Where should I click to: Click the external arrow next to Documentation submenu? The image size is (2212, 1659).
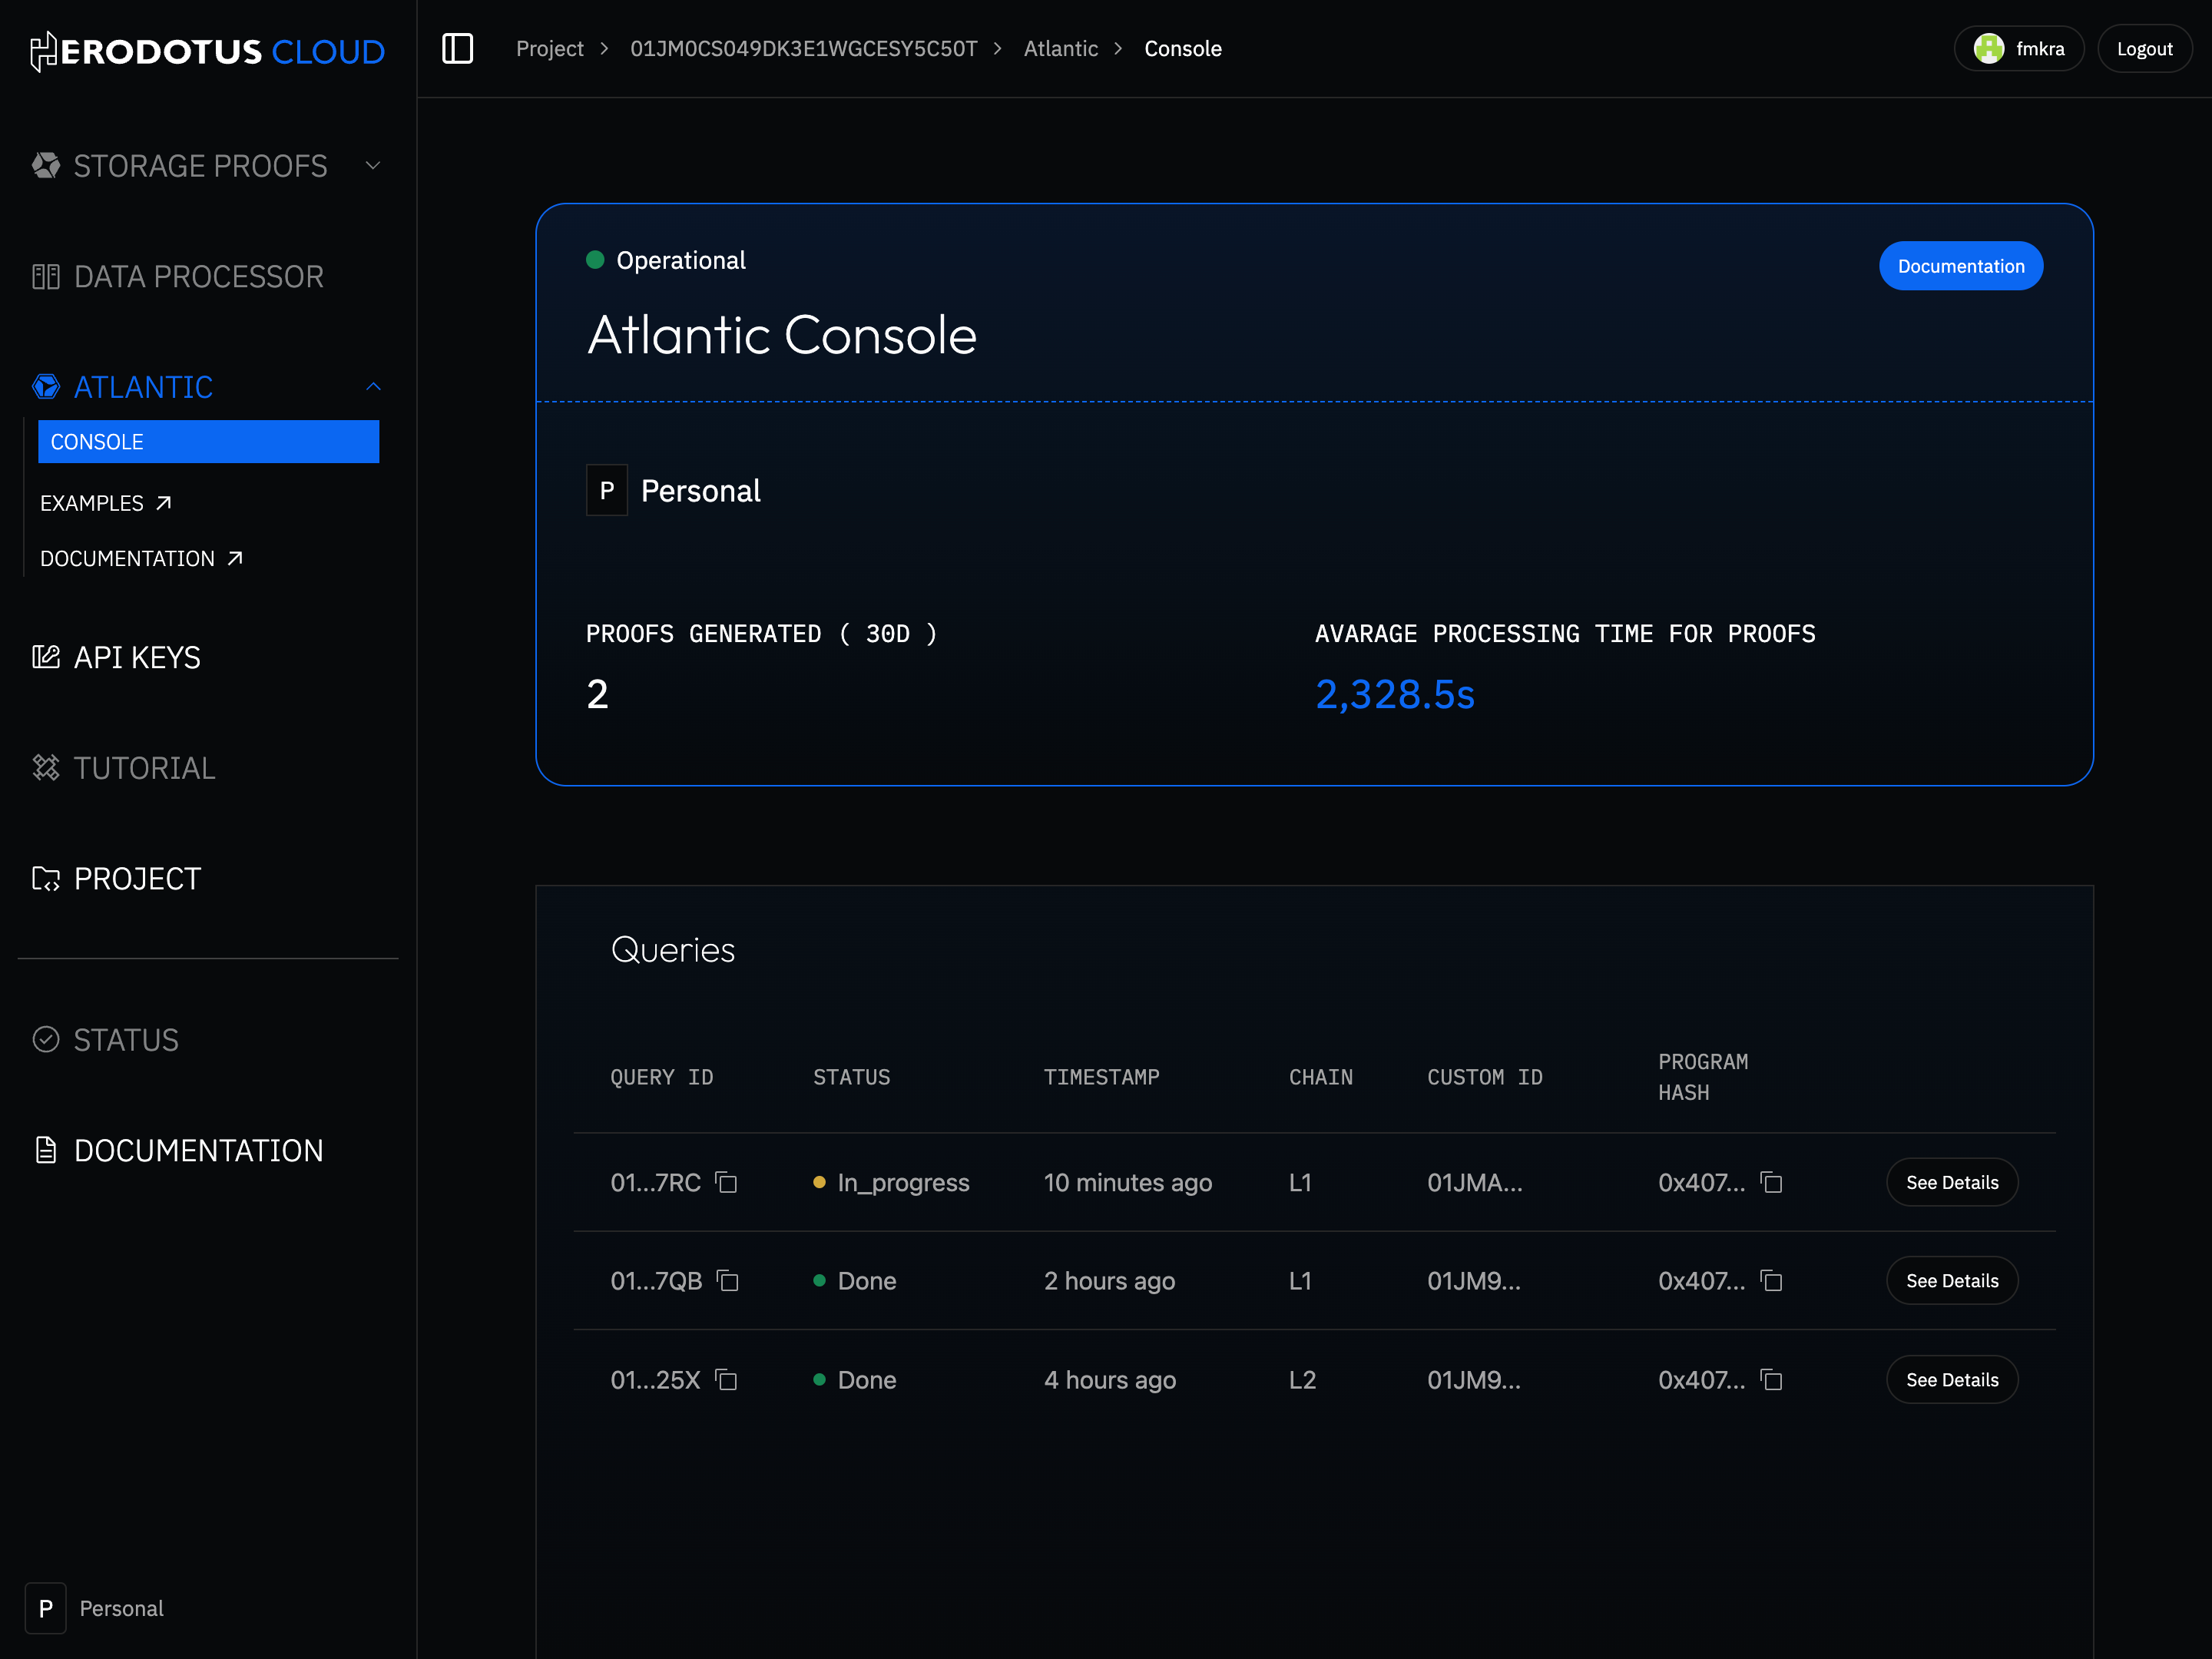(235, 558)
